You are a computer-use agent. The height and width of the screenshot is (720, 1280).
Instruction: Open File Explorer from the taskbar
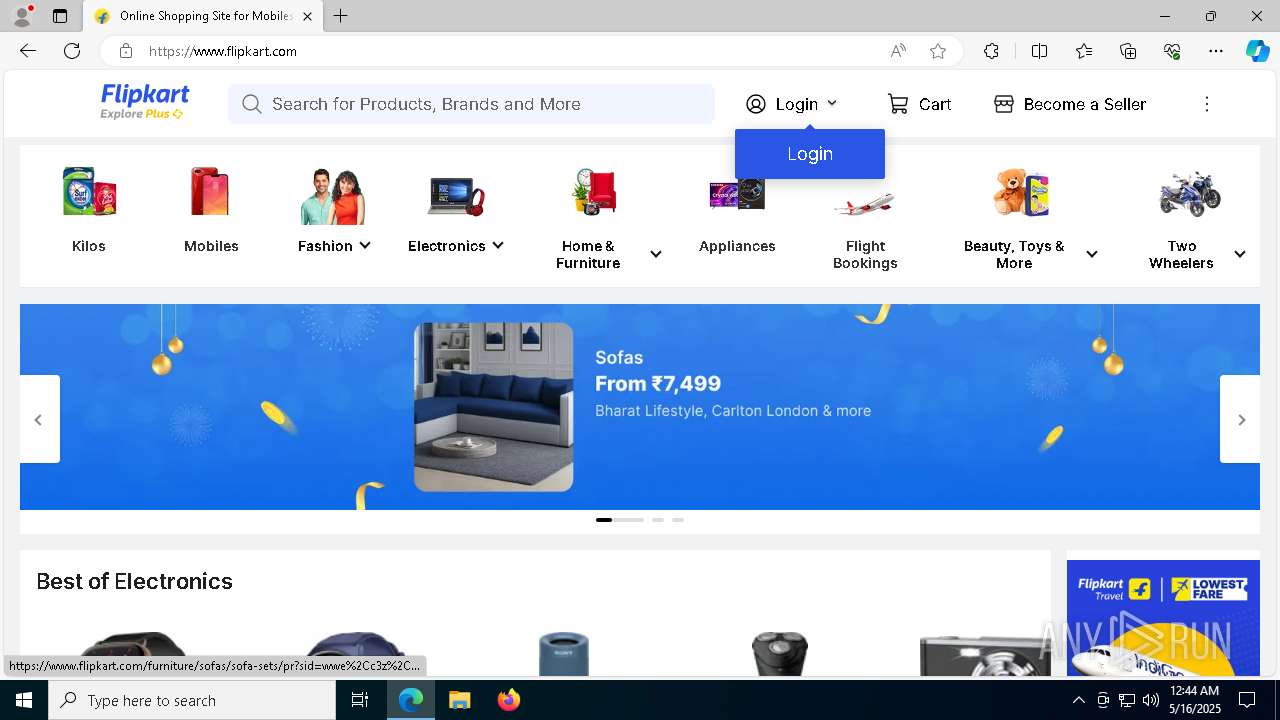[459, 700]
